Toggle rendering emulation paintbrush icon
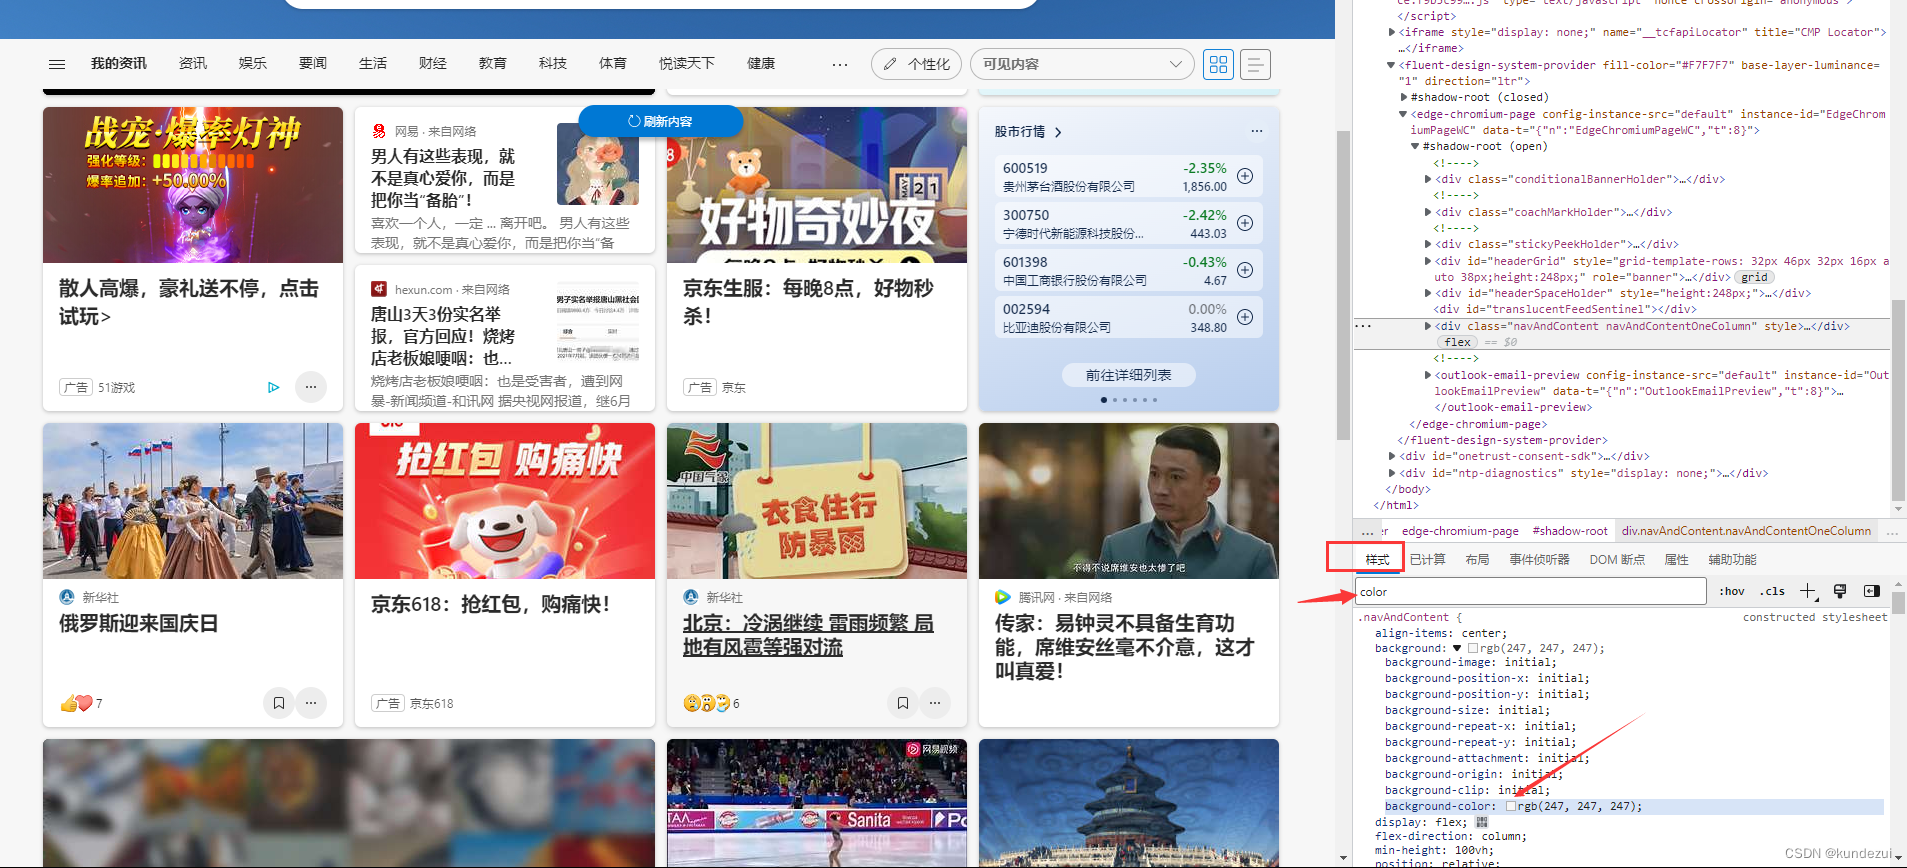This screenshot has width=1907, height=868. [x=1840, y=591]
